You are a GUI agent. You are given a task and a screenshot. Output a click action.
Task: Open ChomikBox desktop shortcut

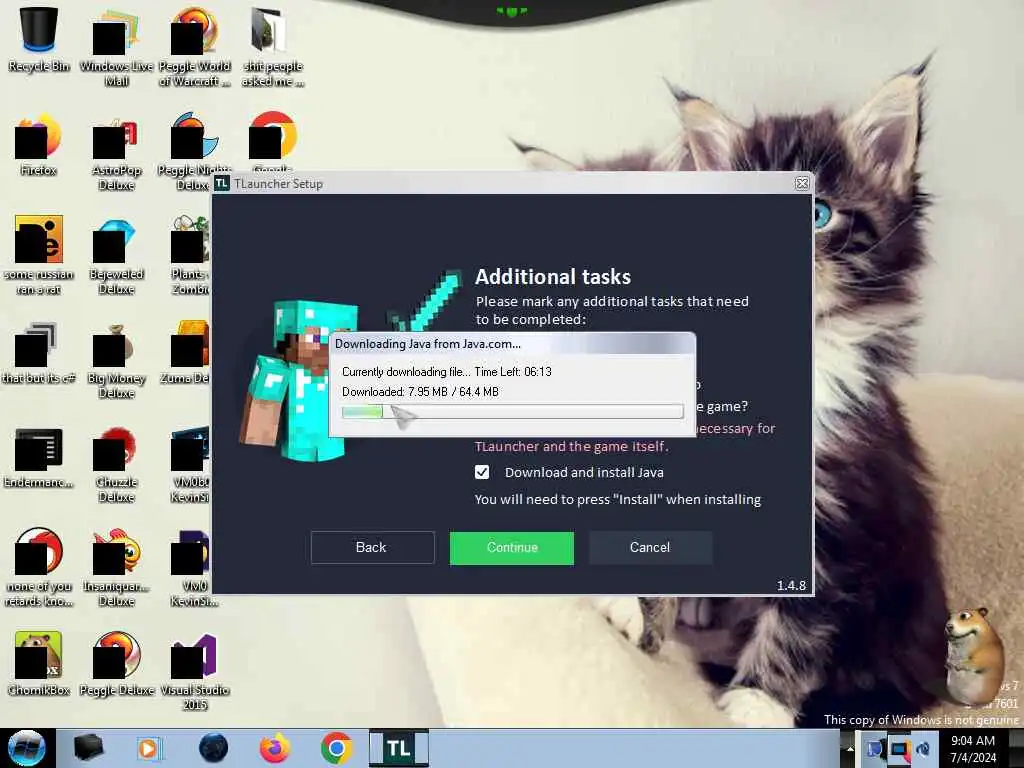(39, 664)
